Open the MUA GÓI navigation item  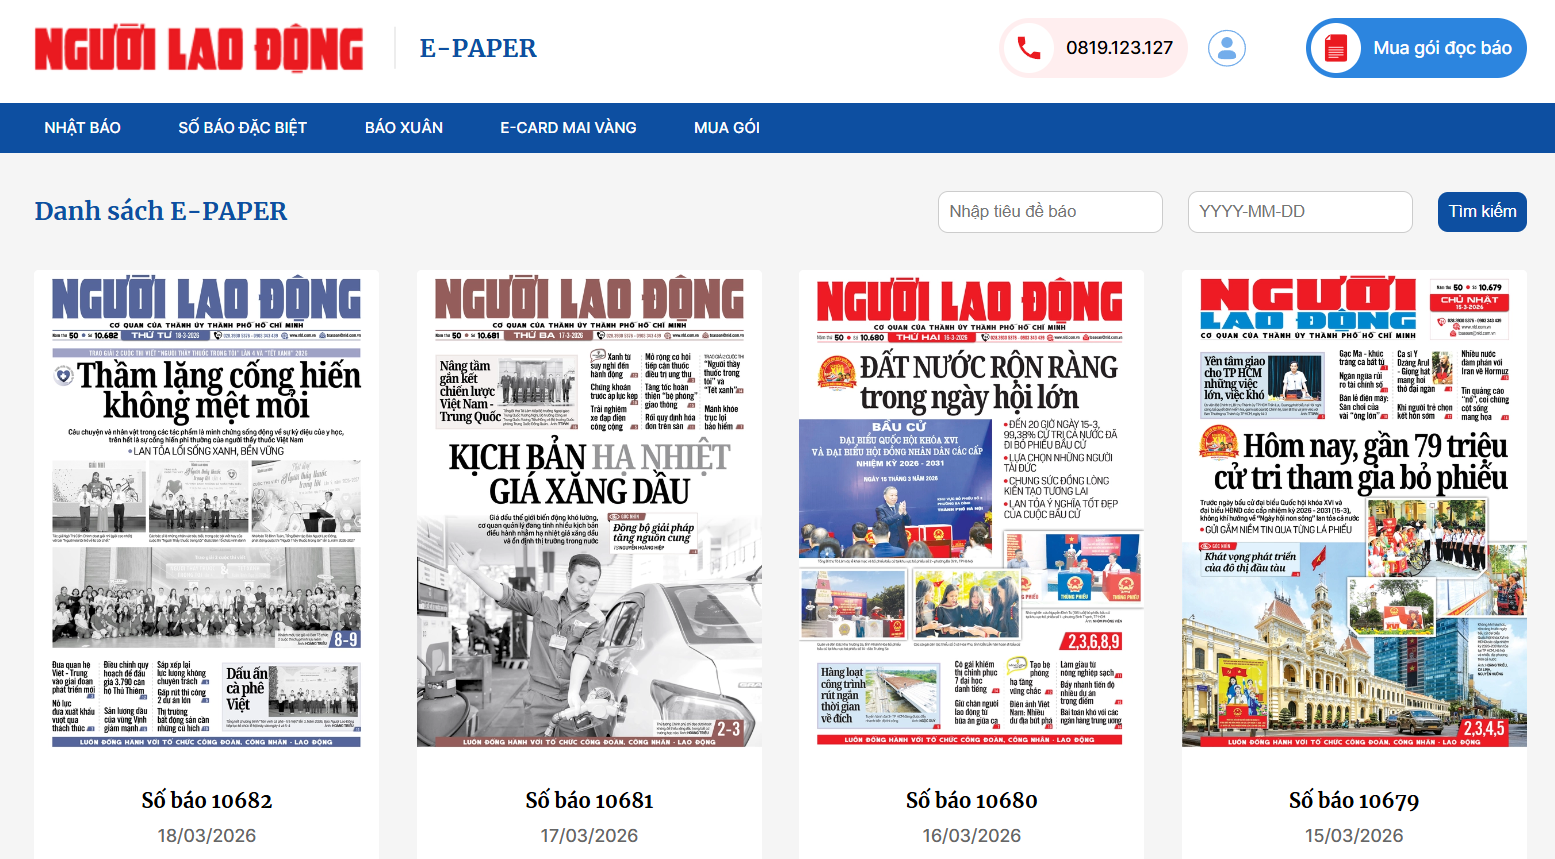click(x=727, y=127)
